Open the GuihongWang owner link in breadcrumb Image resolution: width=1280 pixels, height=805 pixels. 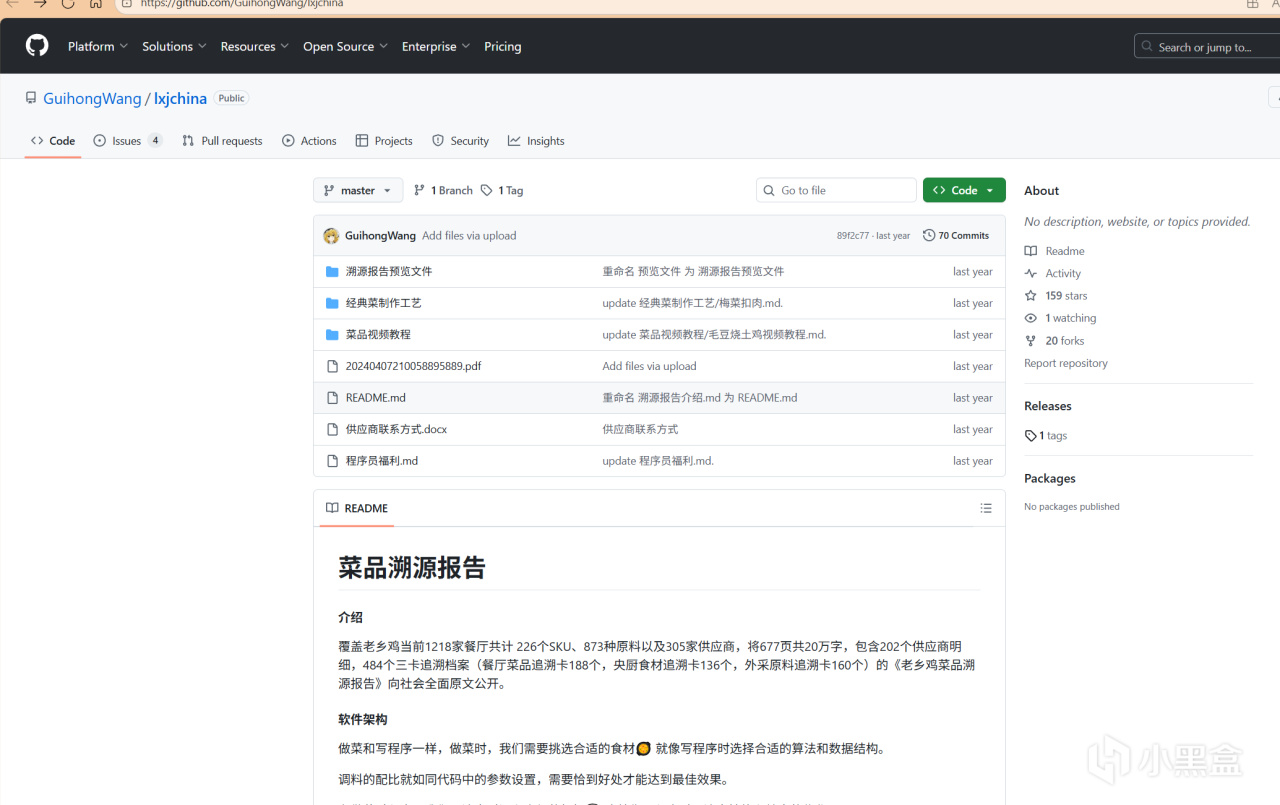point(92,98)
